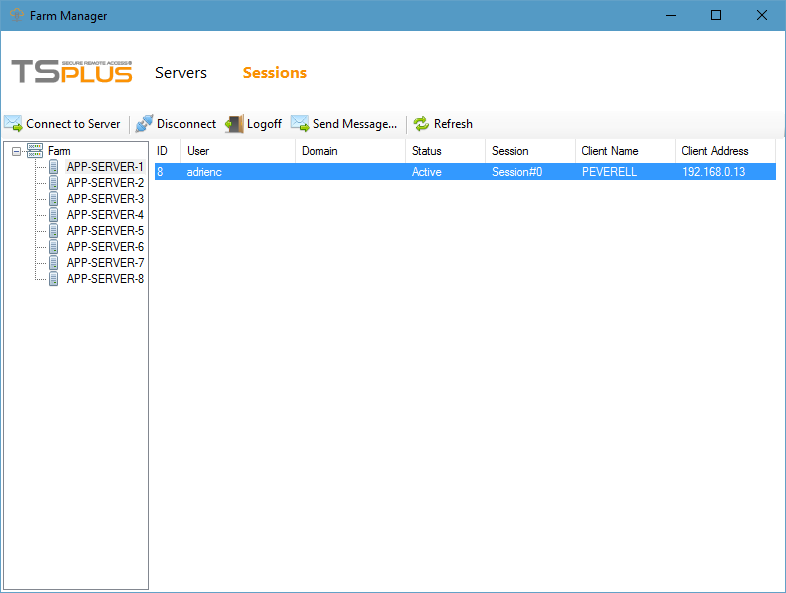Click the Disconnect button label

186,124
